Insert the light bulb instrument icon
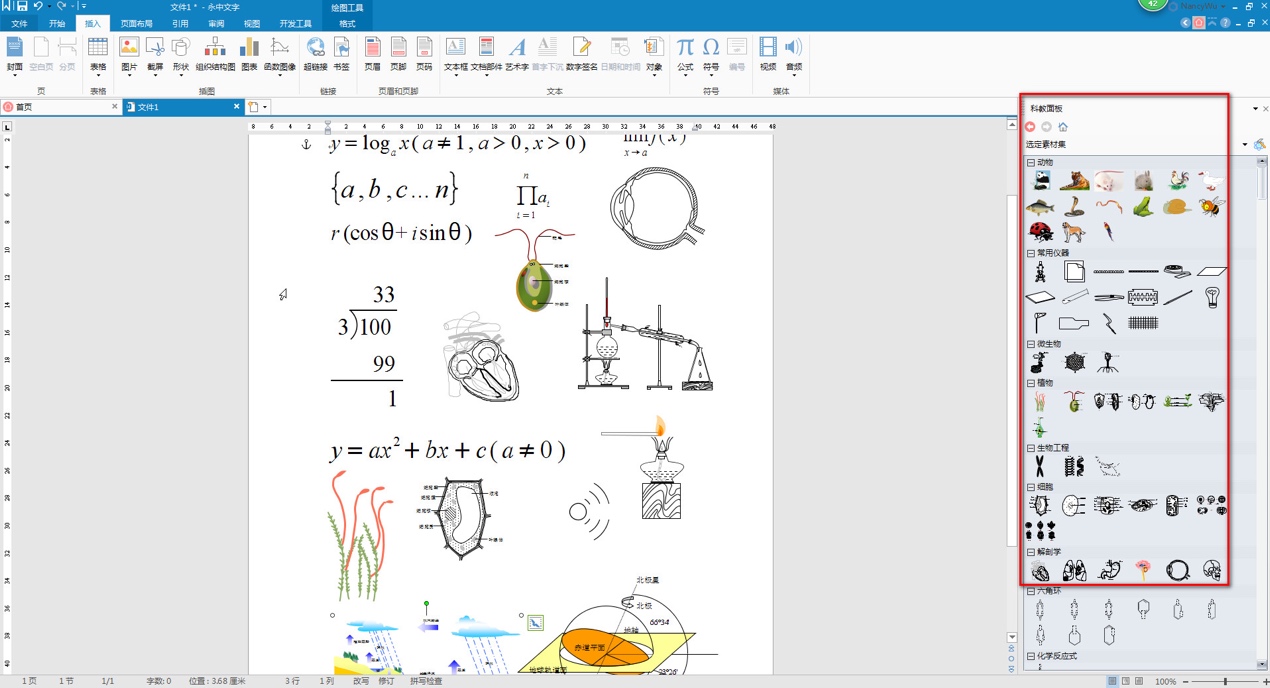The height and width of the screenshot is (688, 1270). (x=1212, y=297)
